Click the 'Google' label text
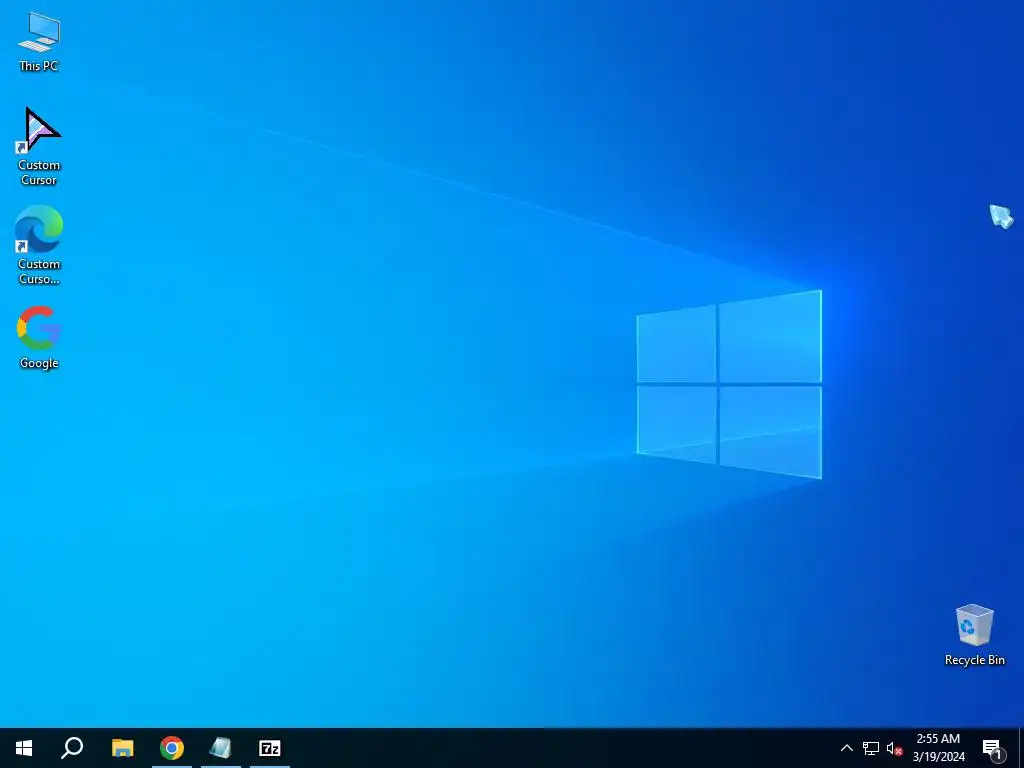This screenshot has width=1024, height=768. pyautogui.click(x=39, y=362)
